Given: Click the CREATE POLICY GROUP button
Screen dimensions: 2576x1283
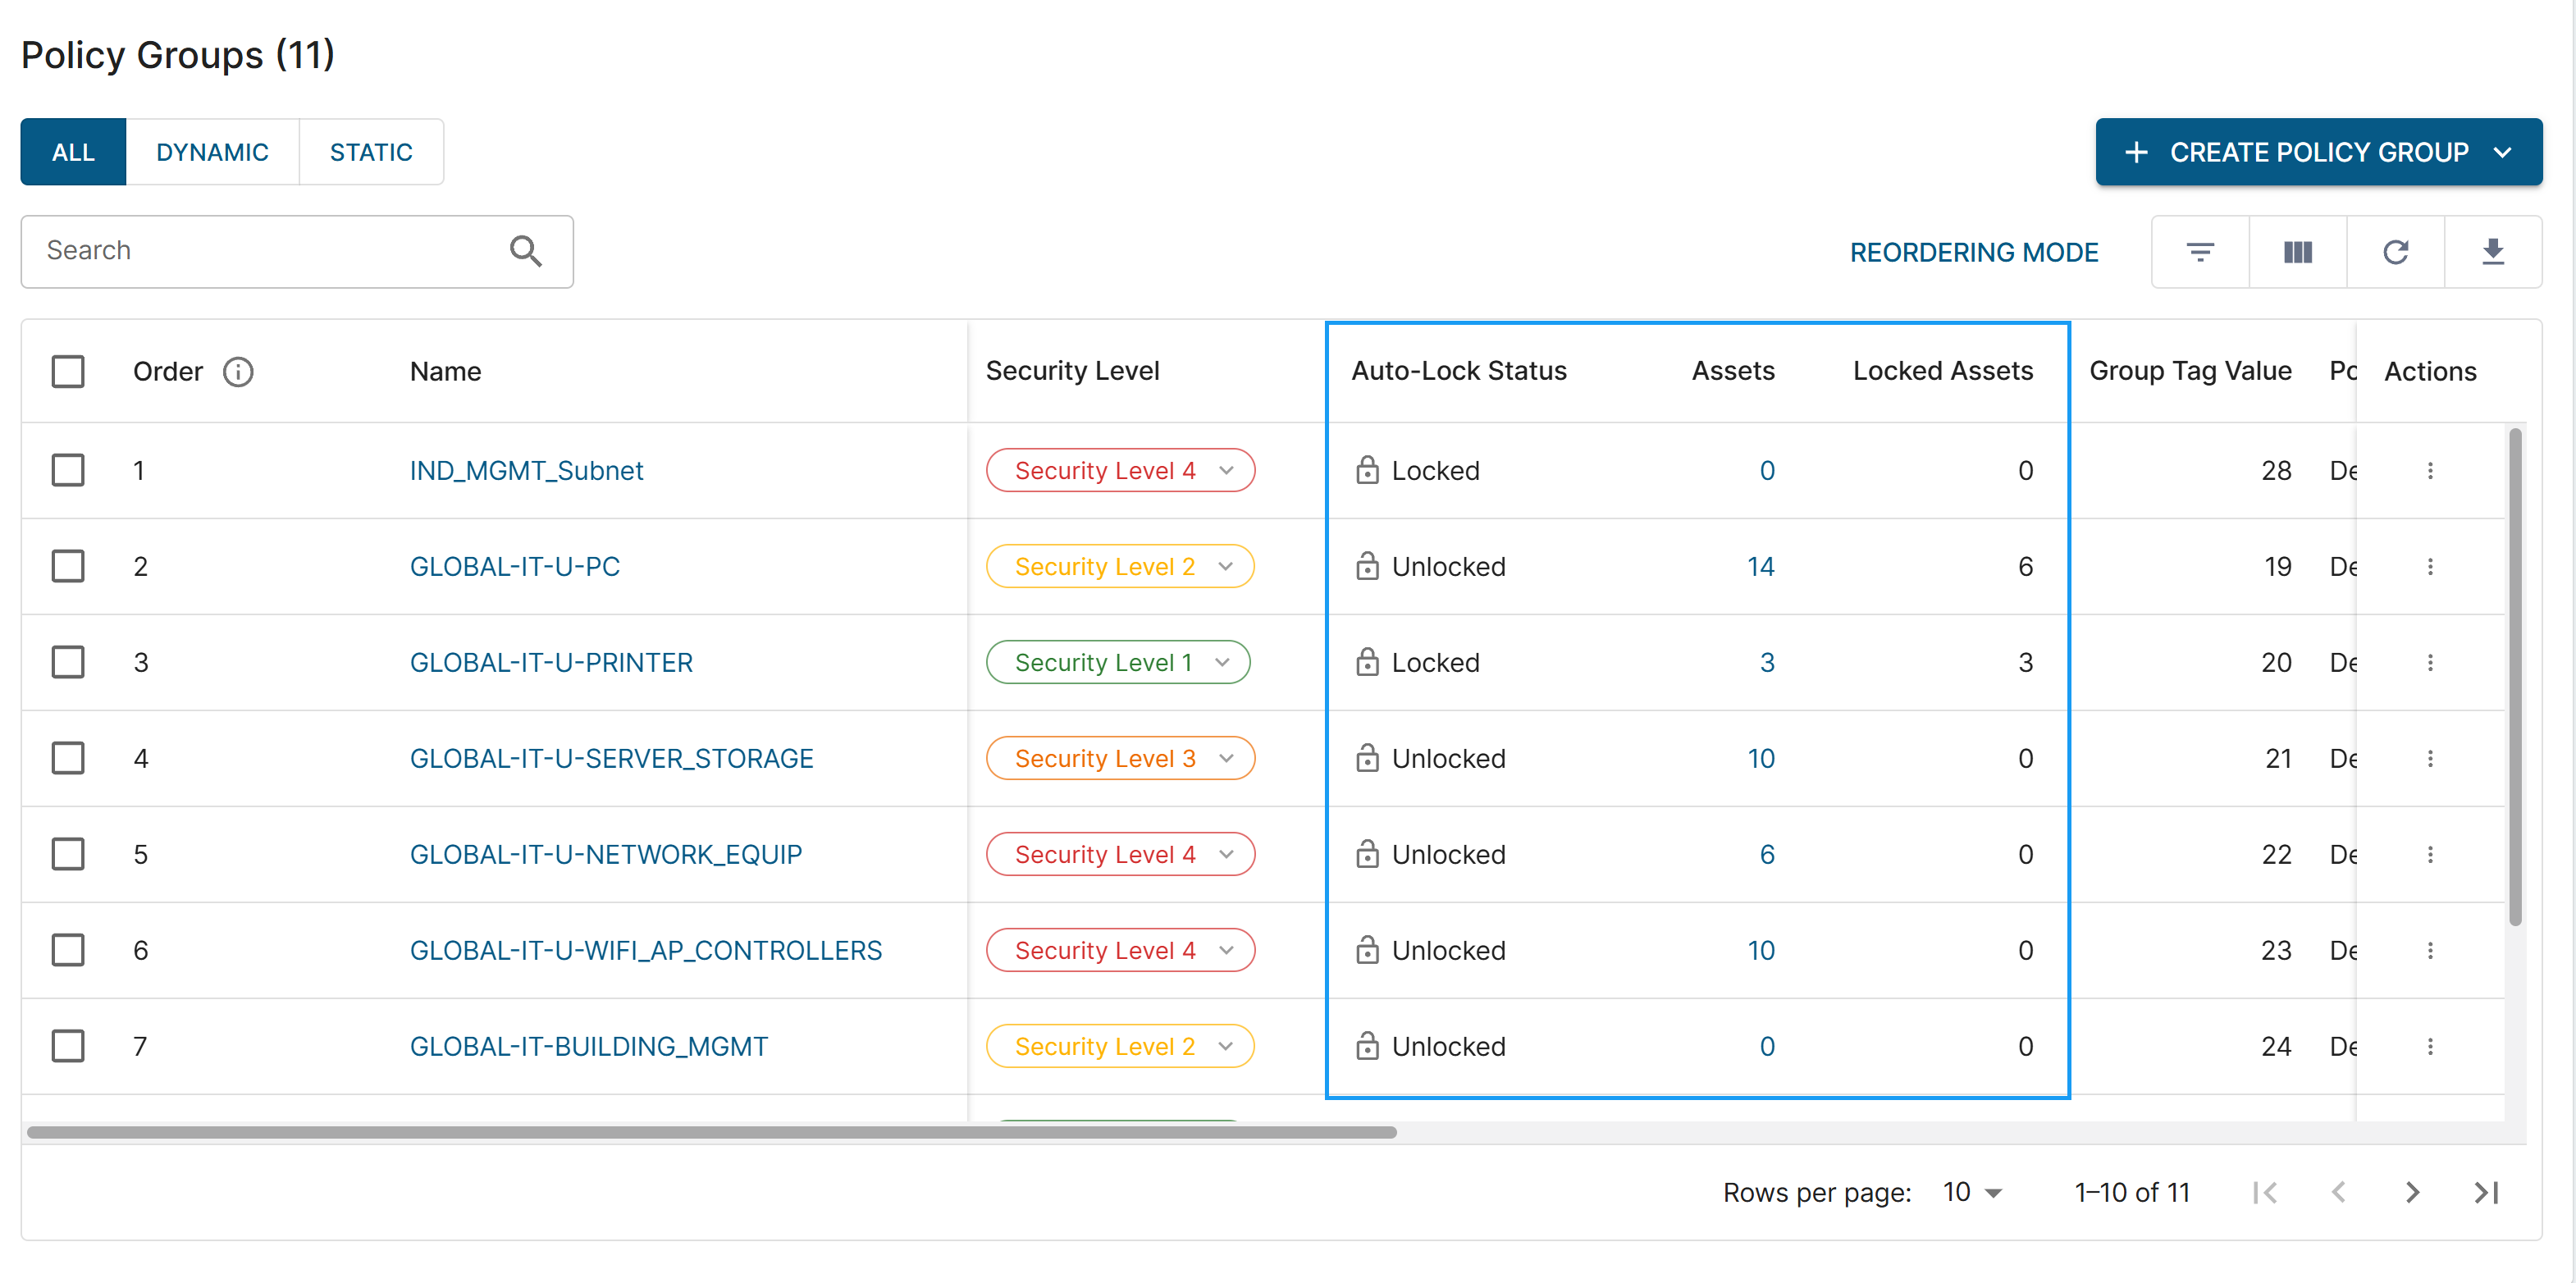Looking at the screenshot, I should [x=2318, y=152].
